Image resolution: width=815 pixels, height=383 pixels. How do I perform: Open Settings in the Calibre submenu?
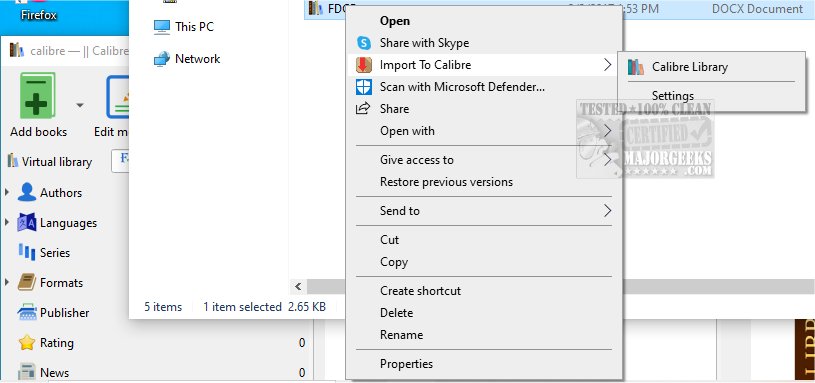(673, 96)
